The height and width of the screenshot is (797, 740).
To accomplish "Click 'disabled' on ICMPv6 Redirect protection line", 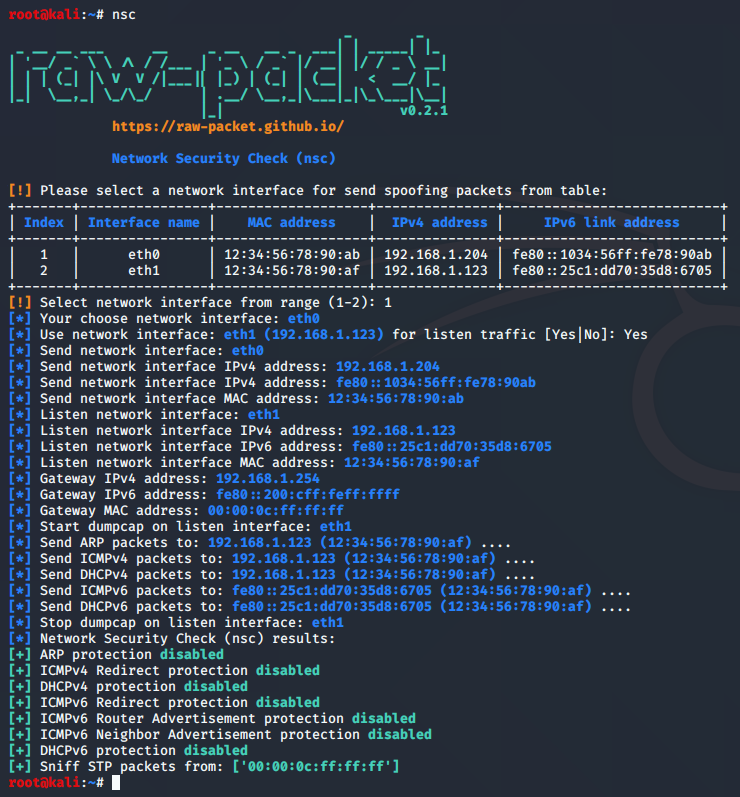I will (x=288, y=703).
